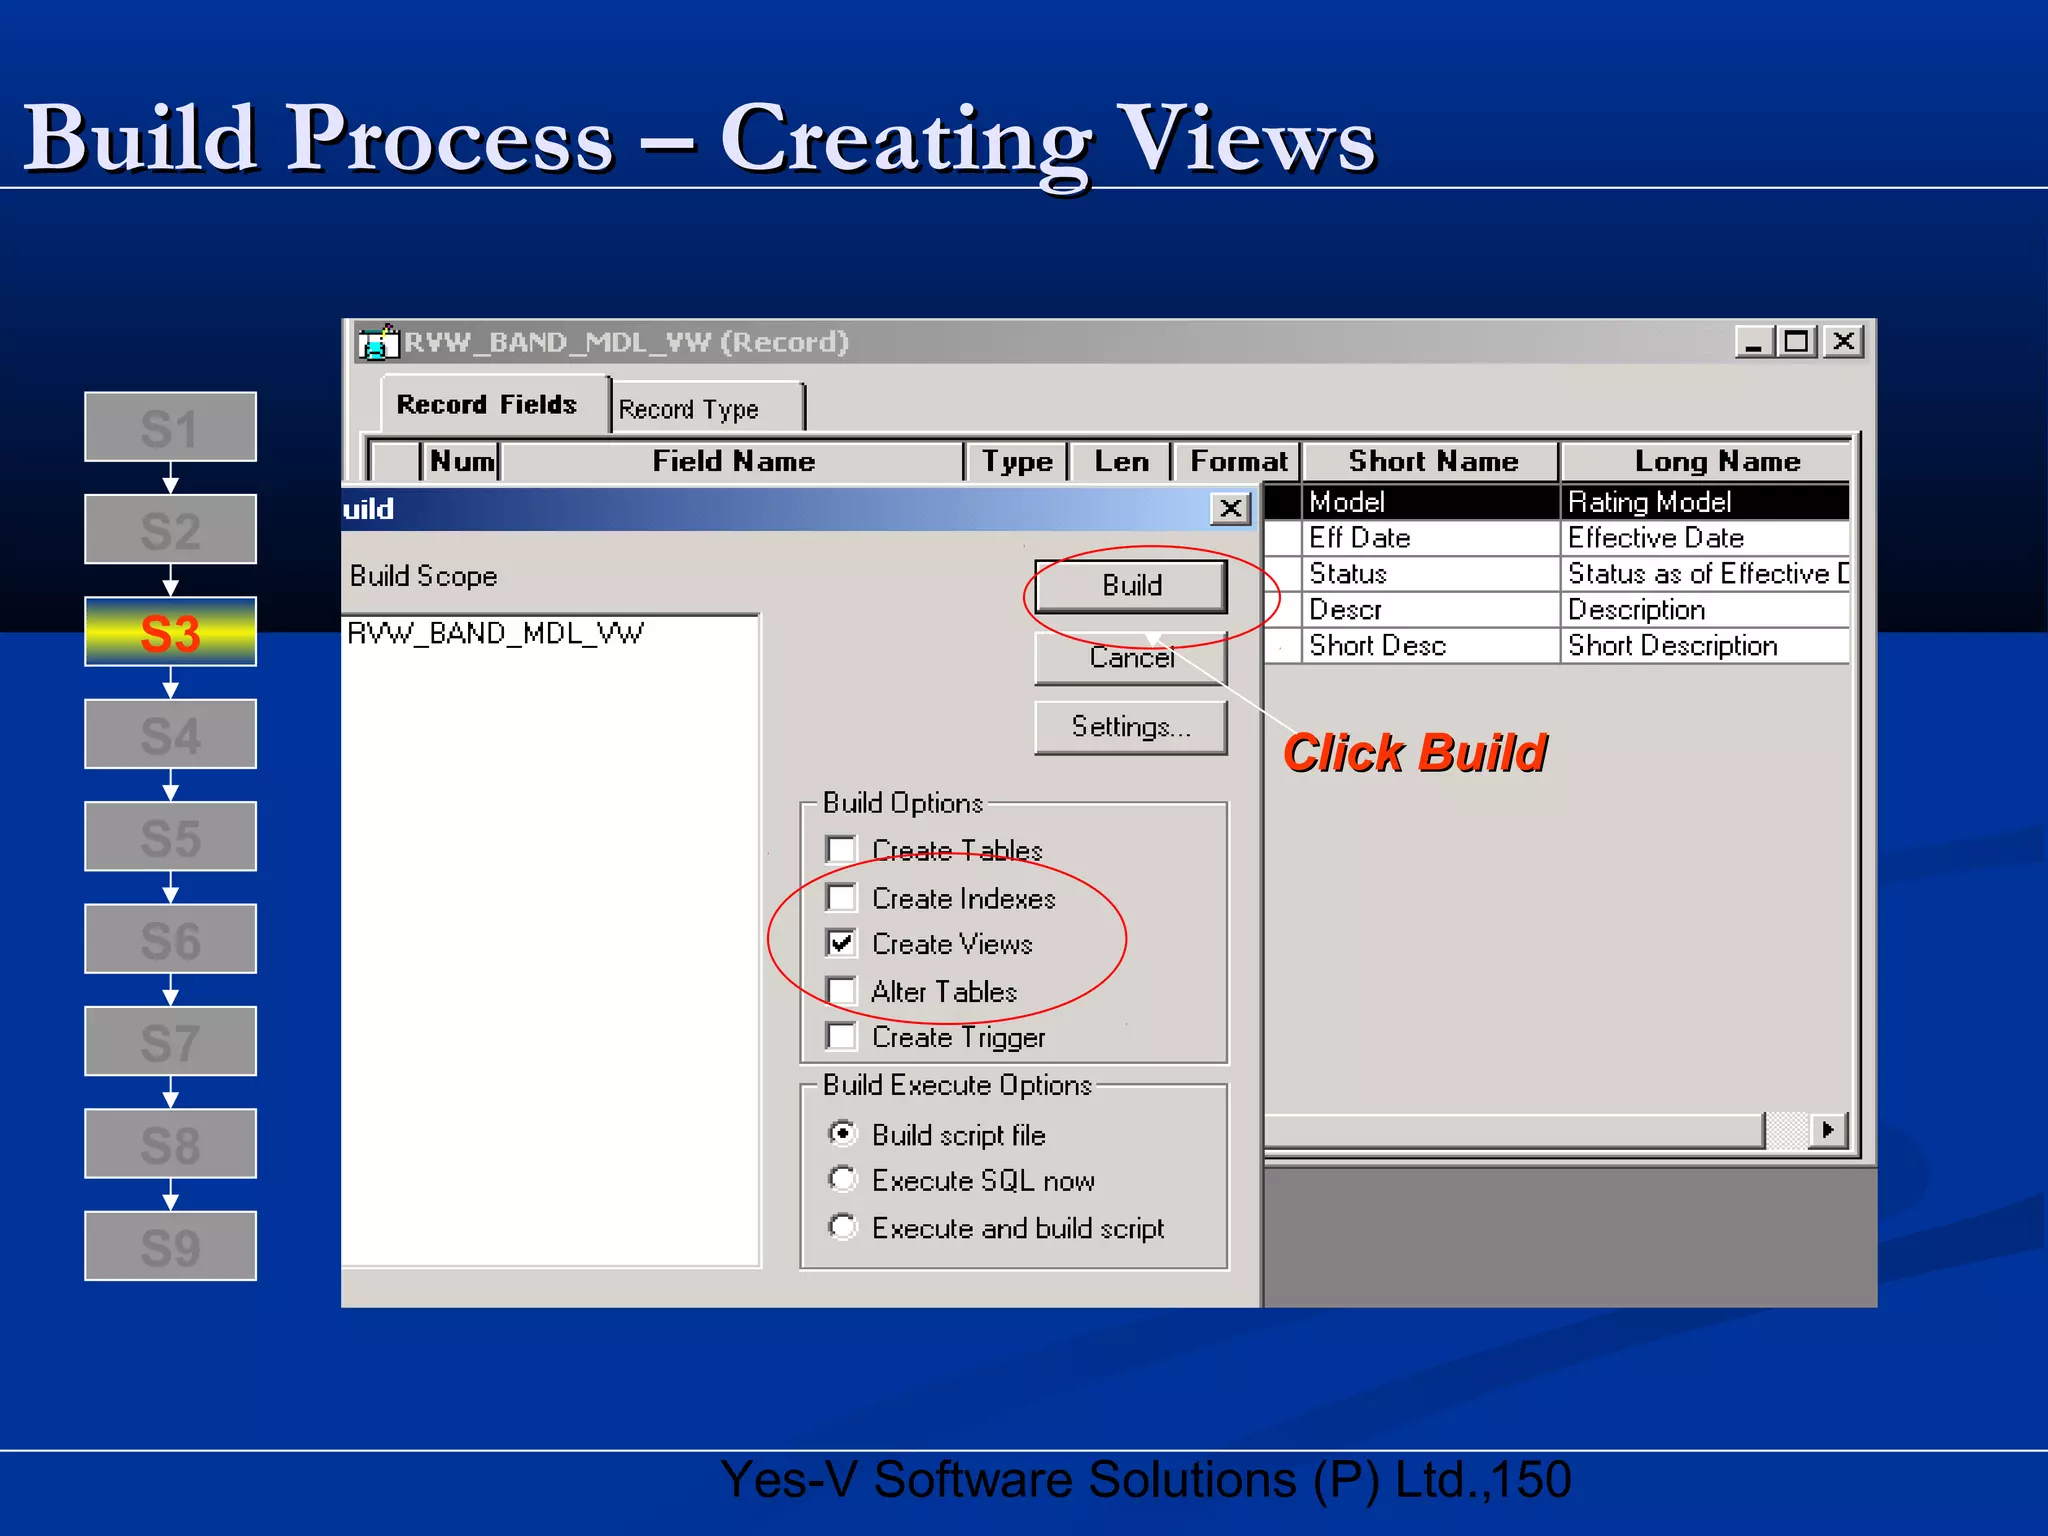The image size is (2048, 1536).
Task: Click the Build button
Action: point(1131,585)
